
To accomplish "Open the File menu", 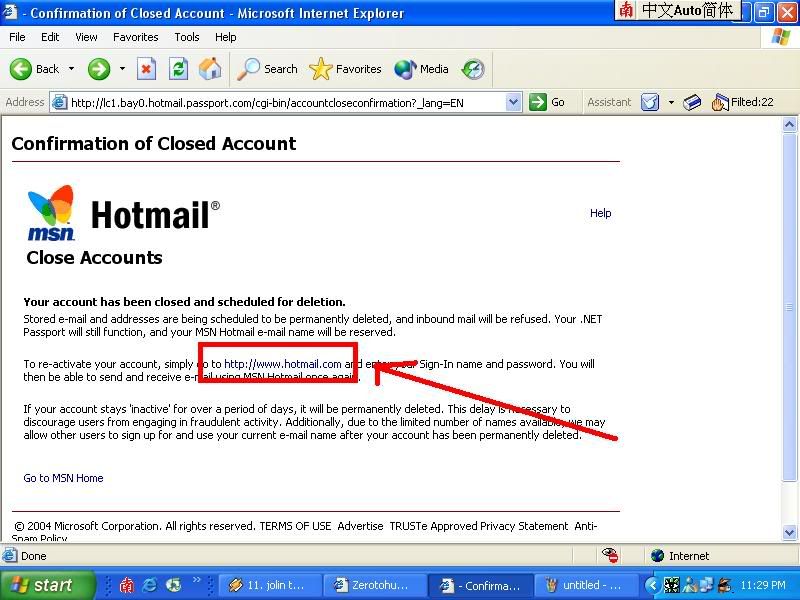I will coord(17,37).
